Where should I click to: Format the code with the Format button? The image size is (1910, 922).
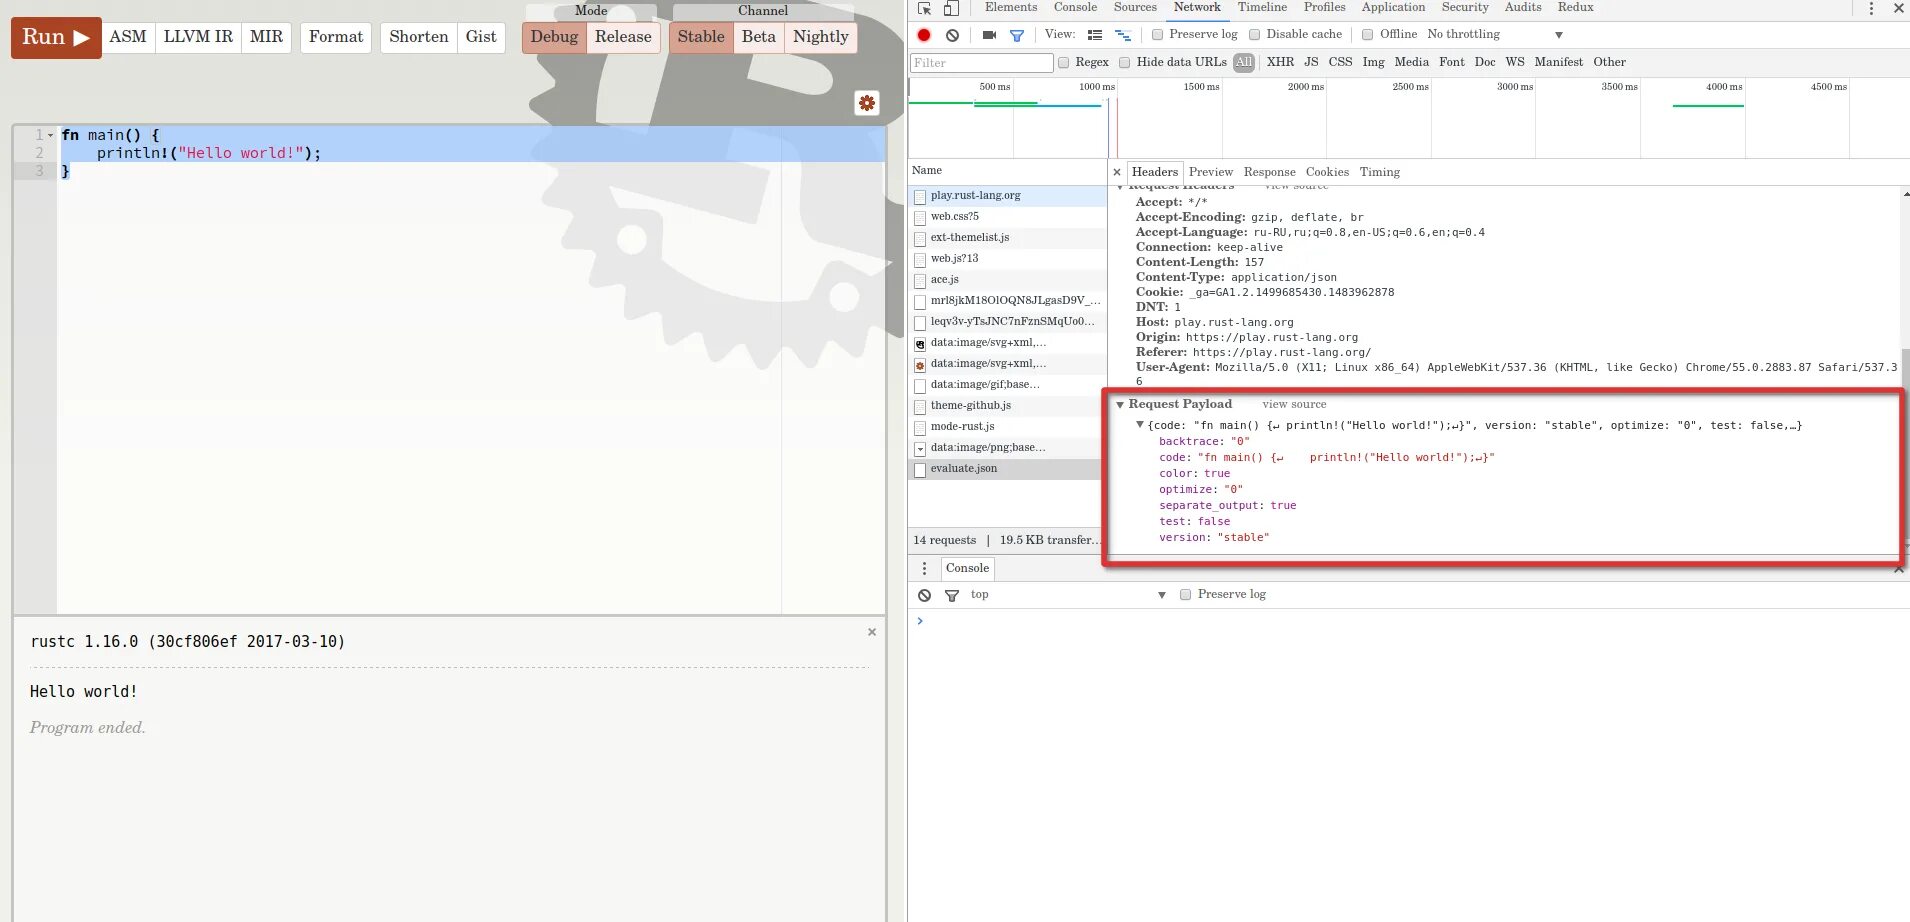(336, 37)
